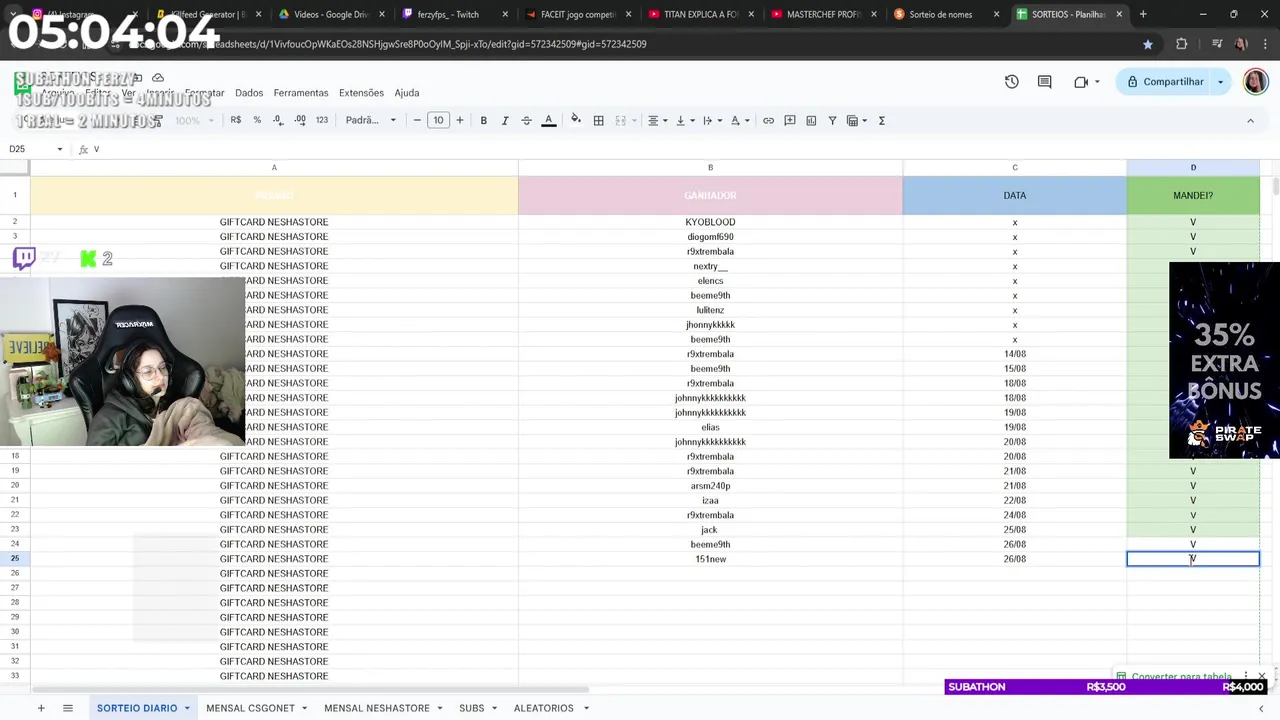Open the text color picker

(548, 120)
